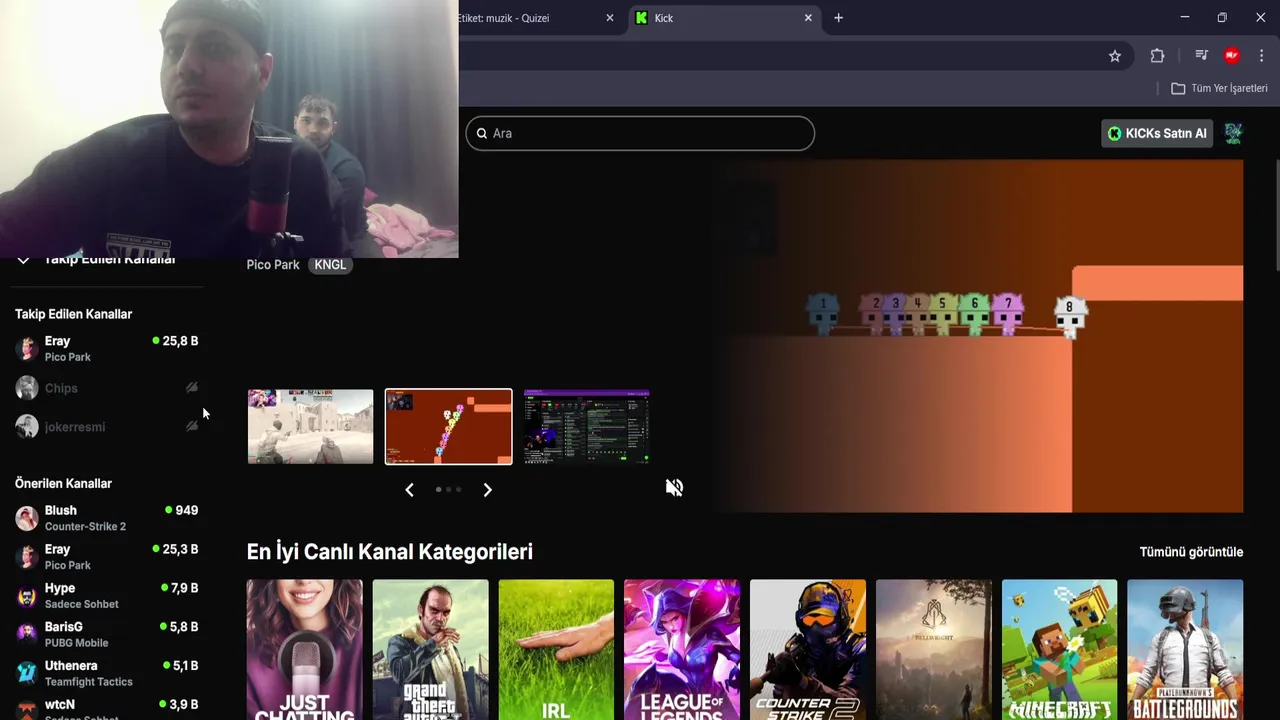Screen dimensions: 1280x720
Task: Open the PUBG Battlegrounds category card
Action: [1185, 650]
